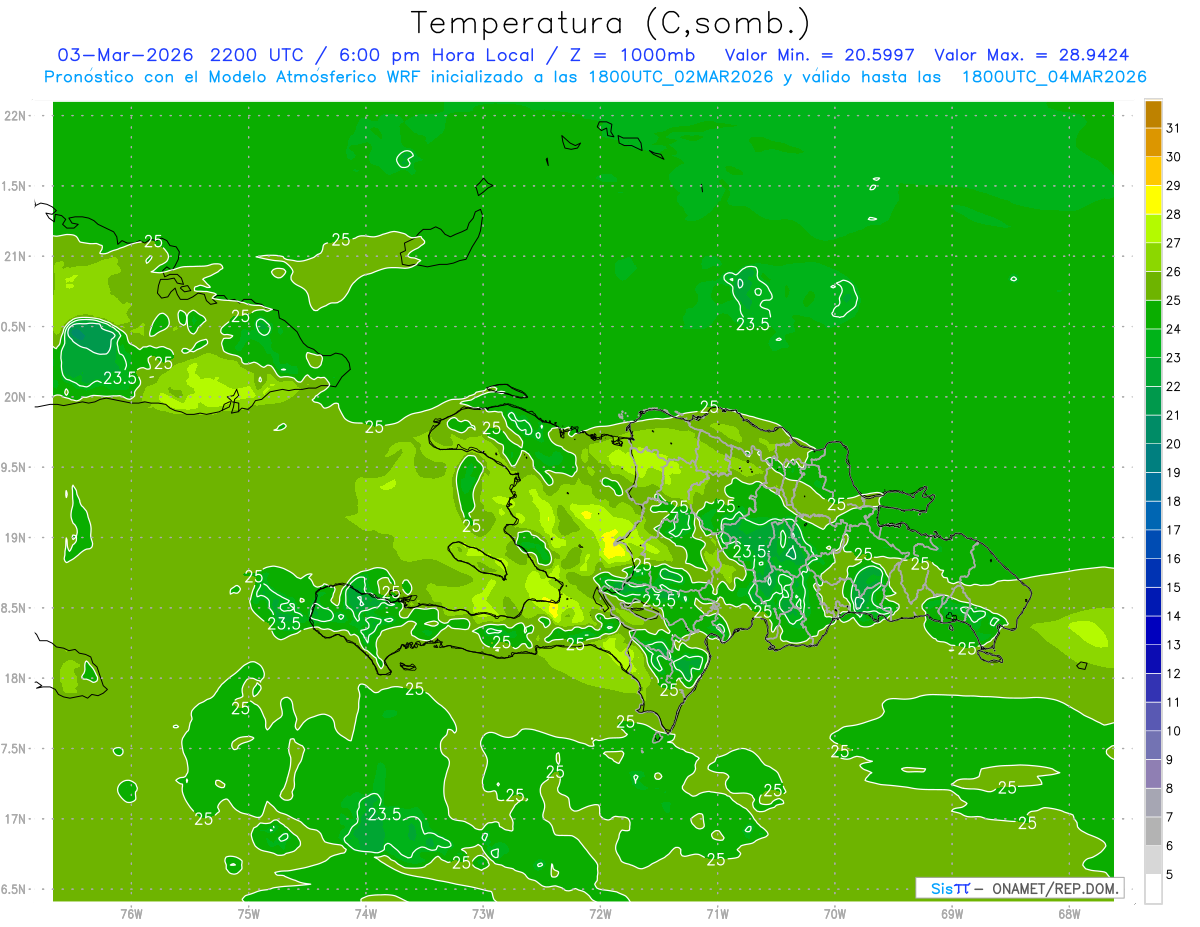Click the purple legend swatch between 9 and 10
The height and width of the screenshot is (927, 1200).
coord(1153,745)
